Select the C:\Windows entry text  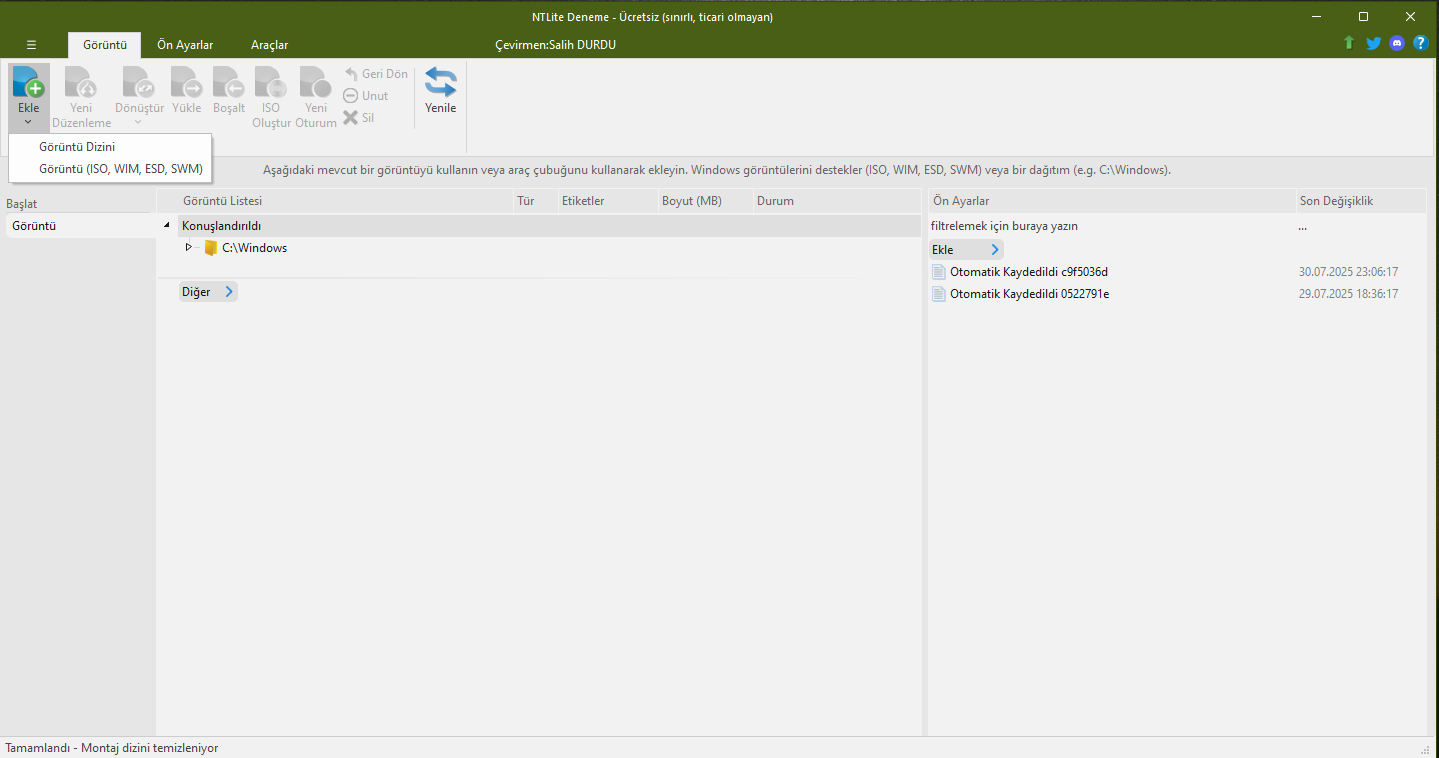pos(255,248)
